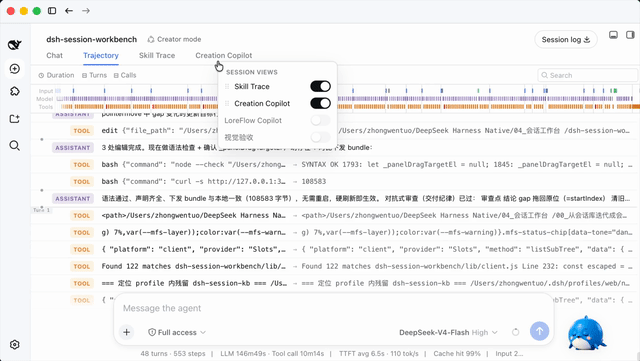
Task: Click the Turn 1 marker label
Action: [x=41, y=210]
